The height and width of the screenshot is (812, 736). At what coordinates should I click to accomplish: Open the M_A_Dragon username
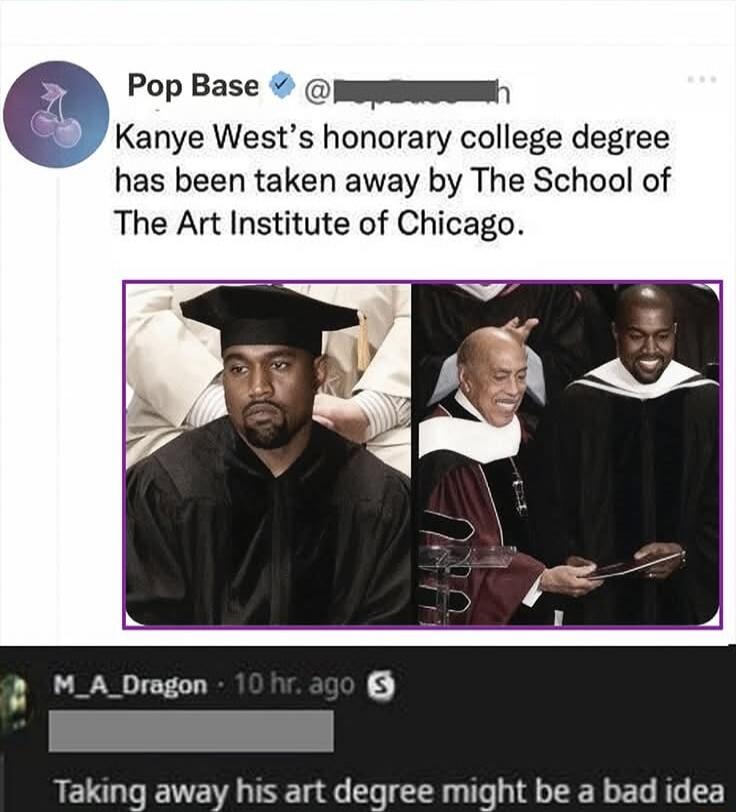[129, 685]
